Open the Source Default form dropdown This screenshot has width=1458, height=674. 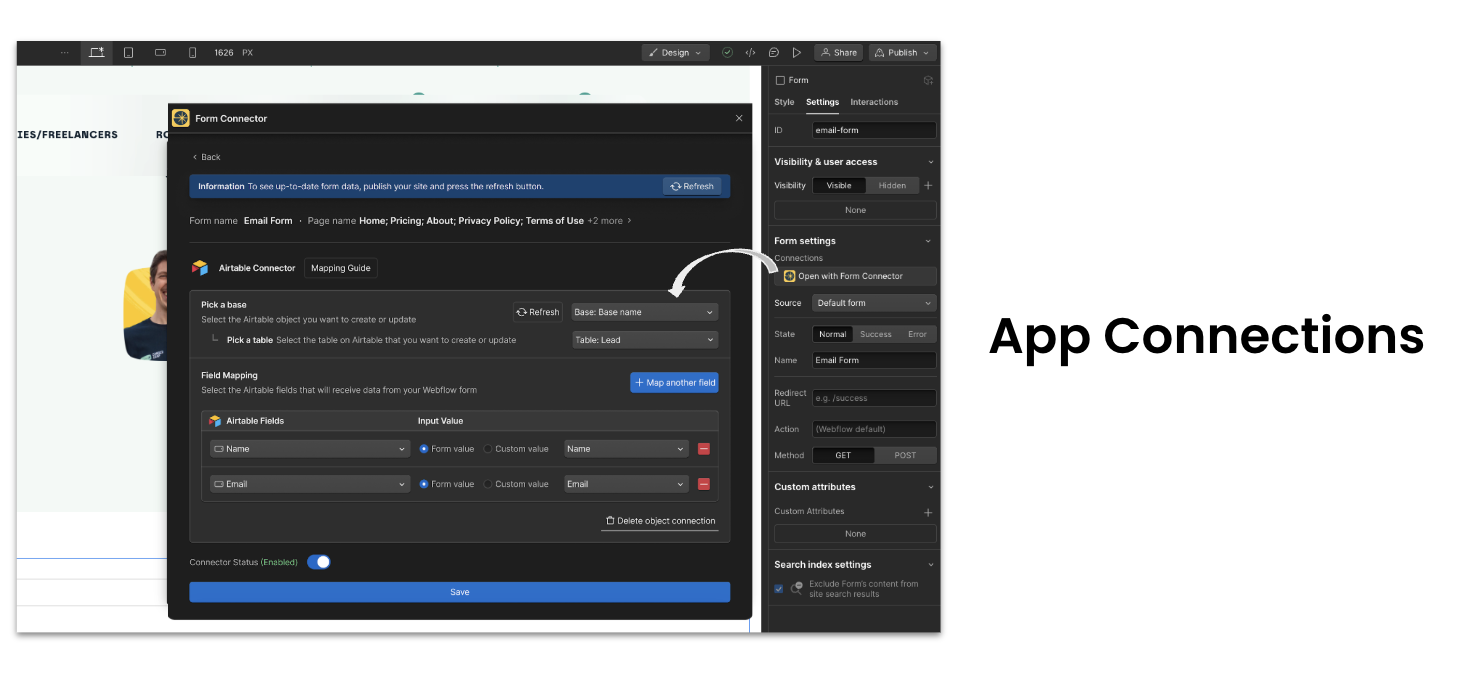(x=874, y=303)
